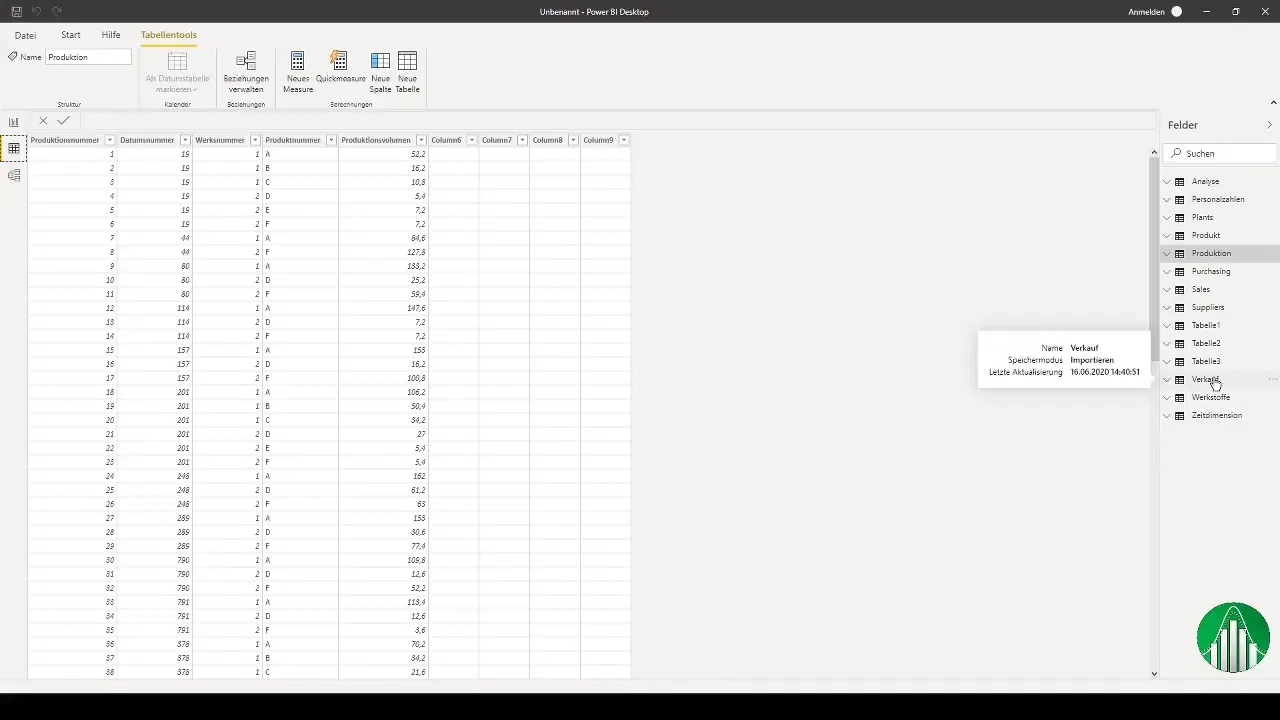Click the Save icon in title bar
This screenshot has height=720, width=1280.
tap(16, 11)
